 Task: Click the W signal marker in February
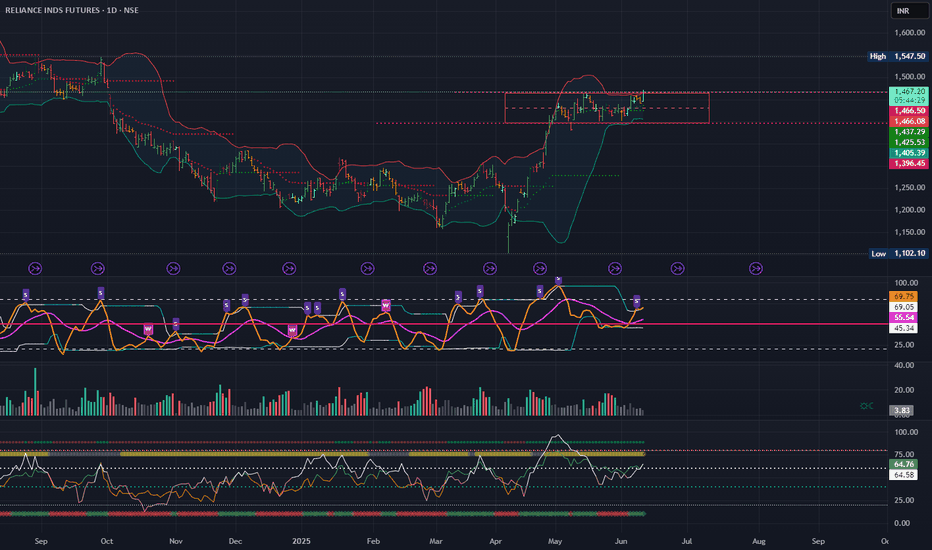(x=386, y=306)
